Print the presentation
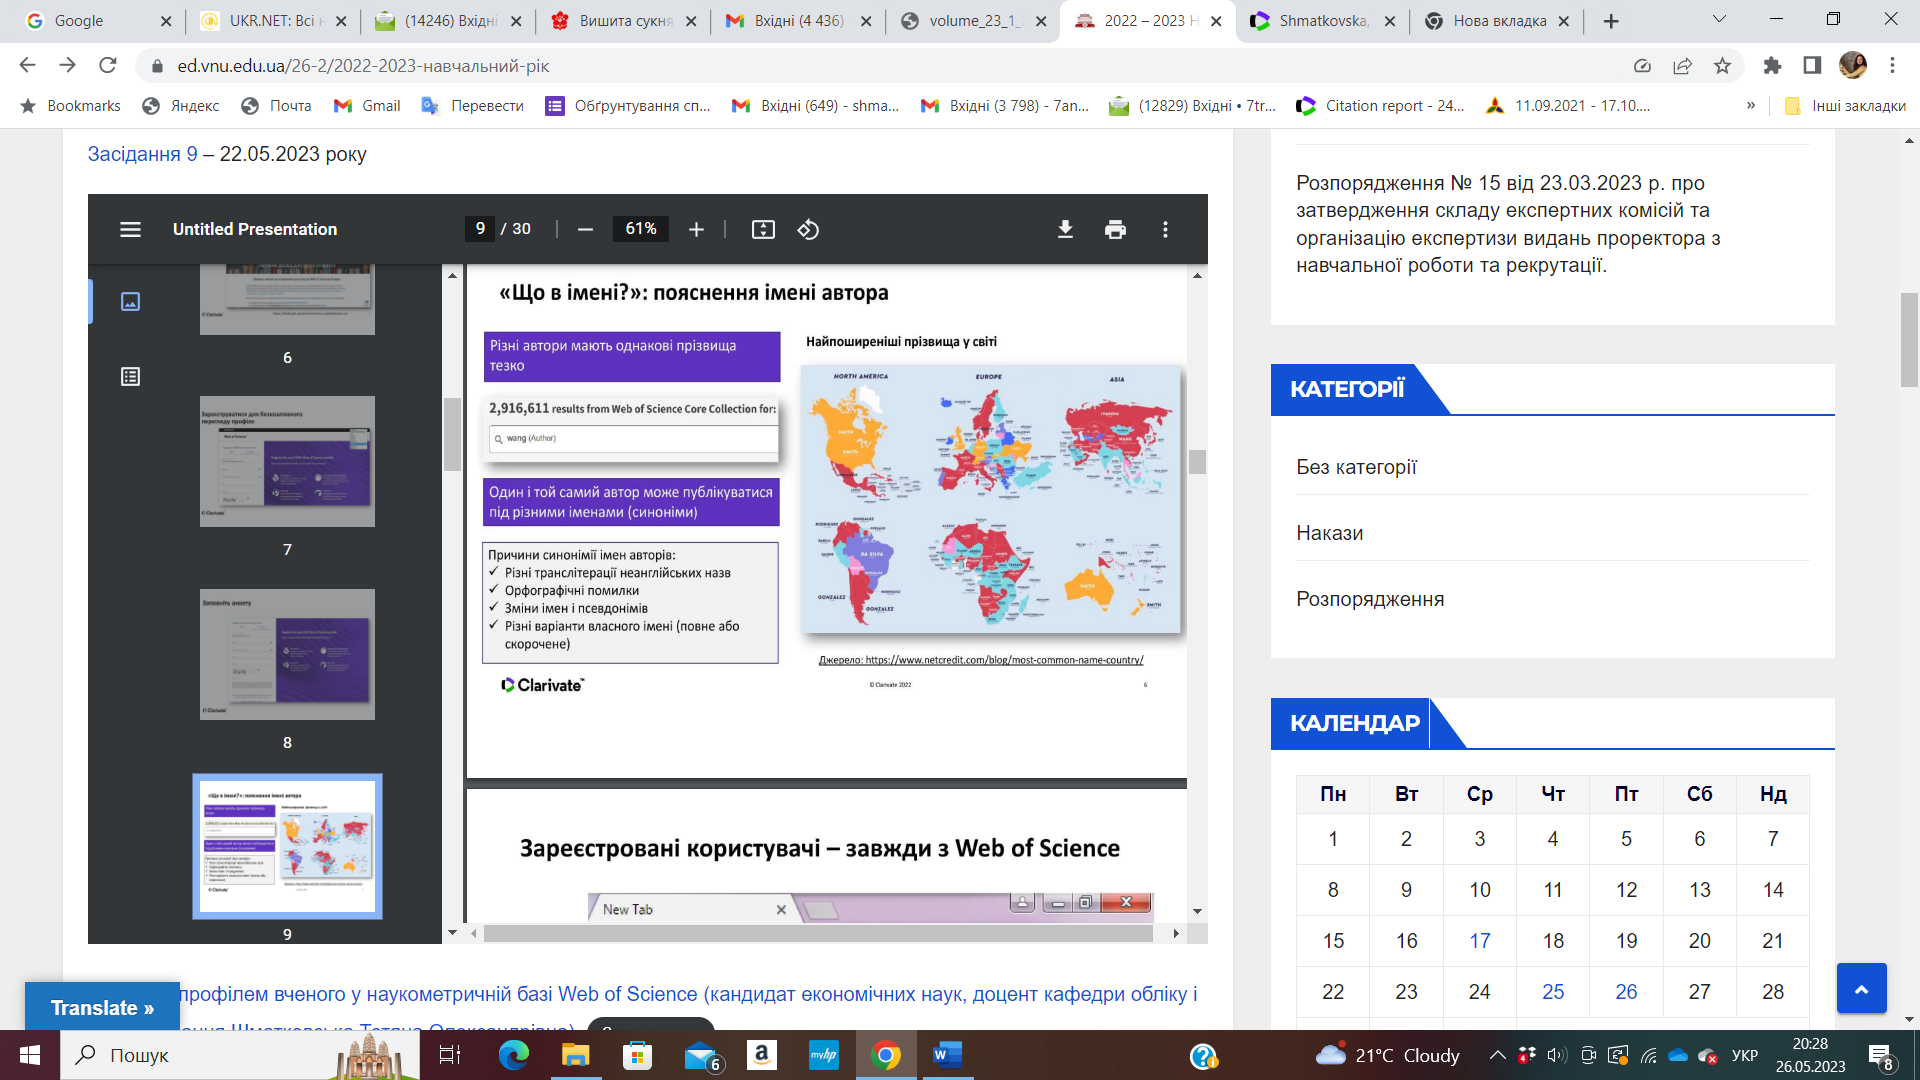1920x1080 pixels. pyautogui.click(x=1113, y=229)
